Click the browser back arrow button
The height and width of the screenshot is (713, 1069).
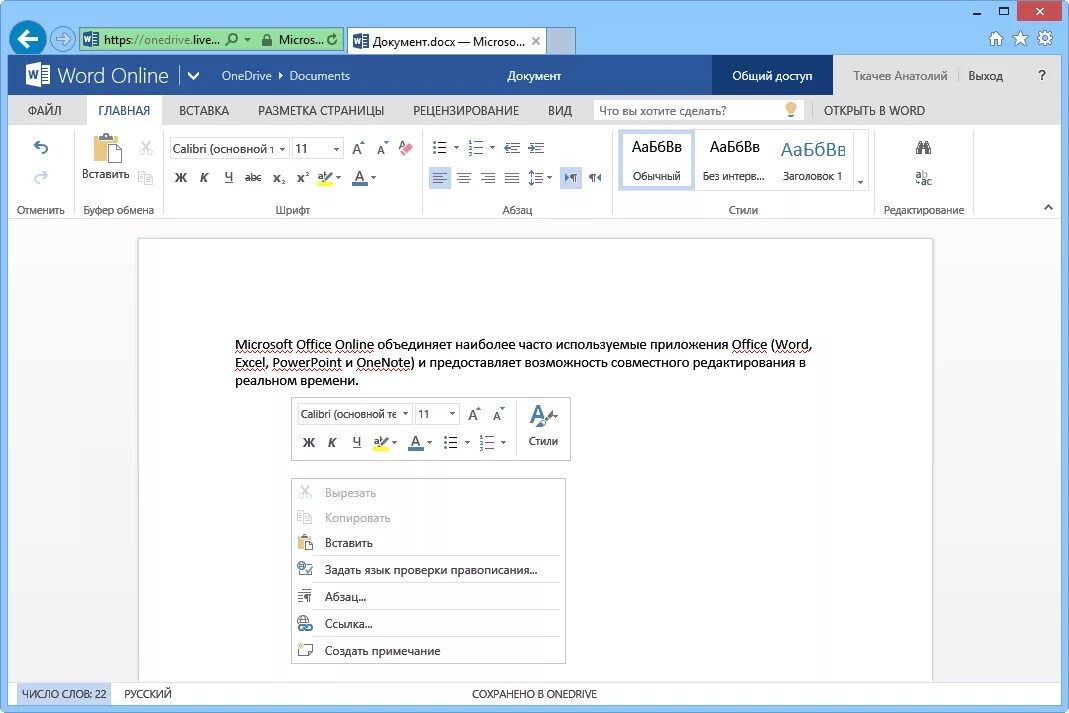pos(27,39)
